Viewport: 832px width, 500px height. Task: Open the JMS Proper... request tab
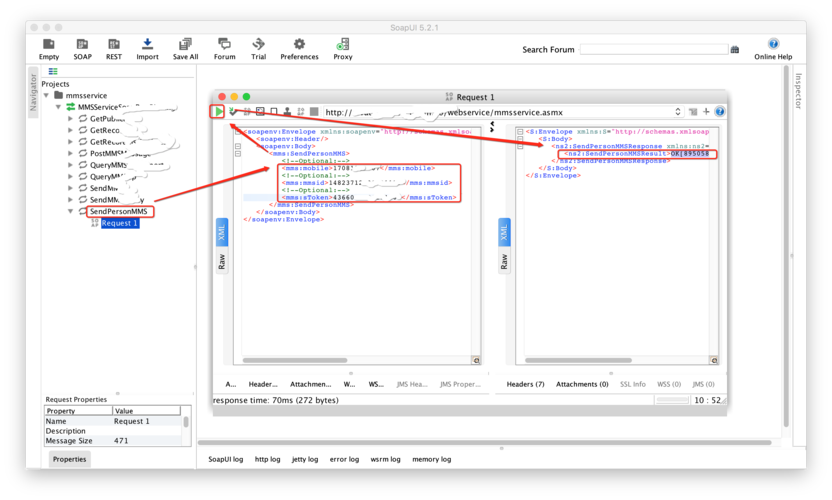click(x=460, y=384)
